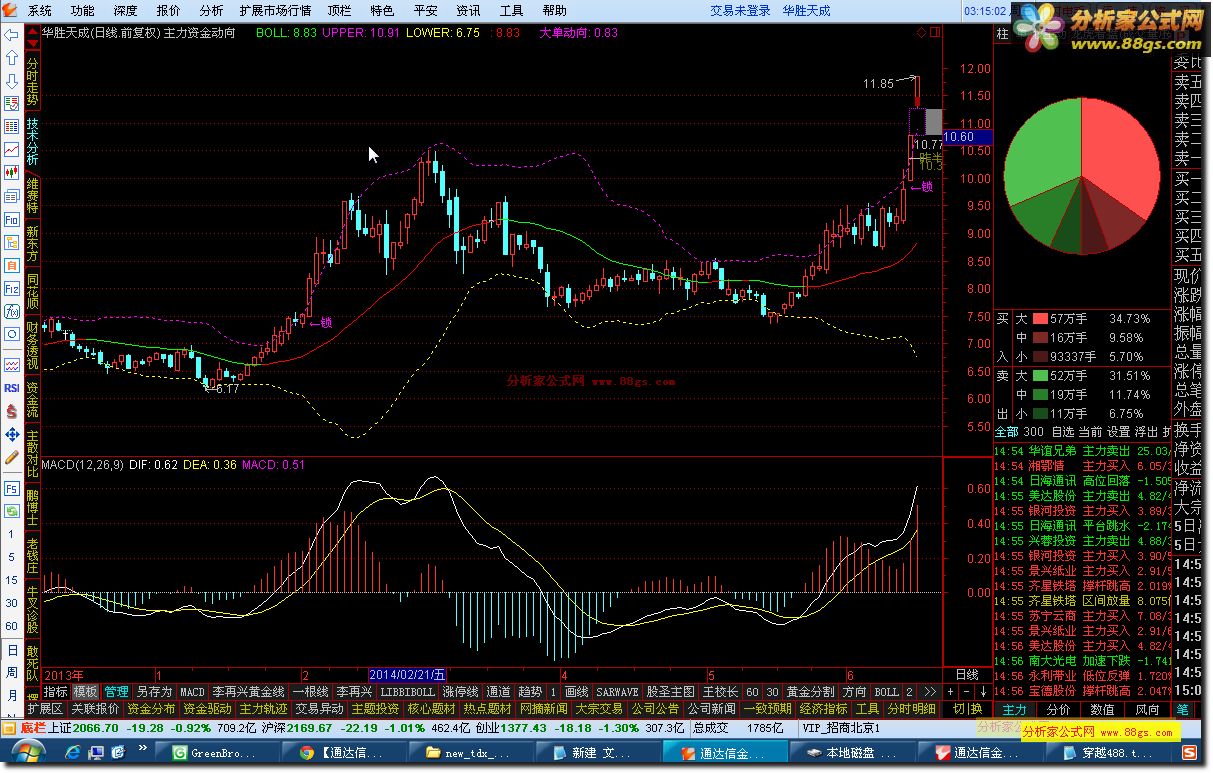Click the Fin icon in left toolbar
The image size is (1213, 773).
(x=11, y=220)
